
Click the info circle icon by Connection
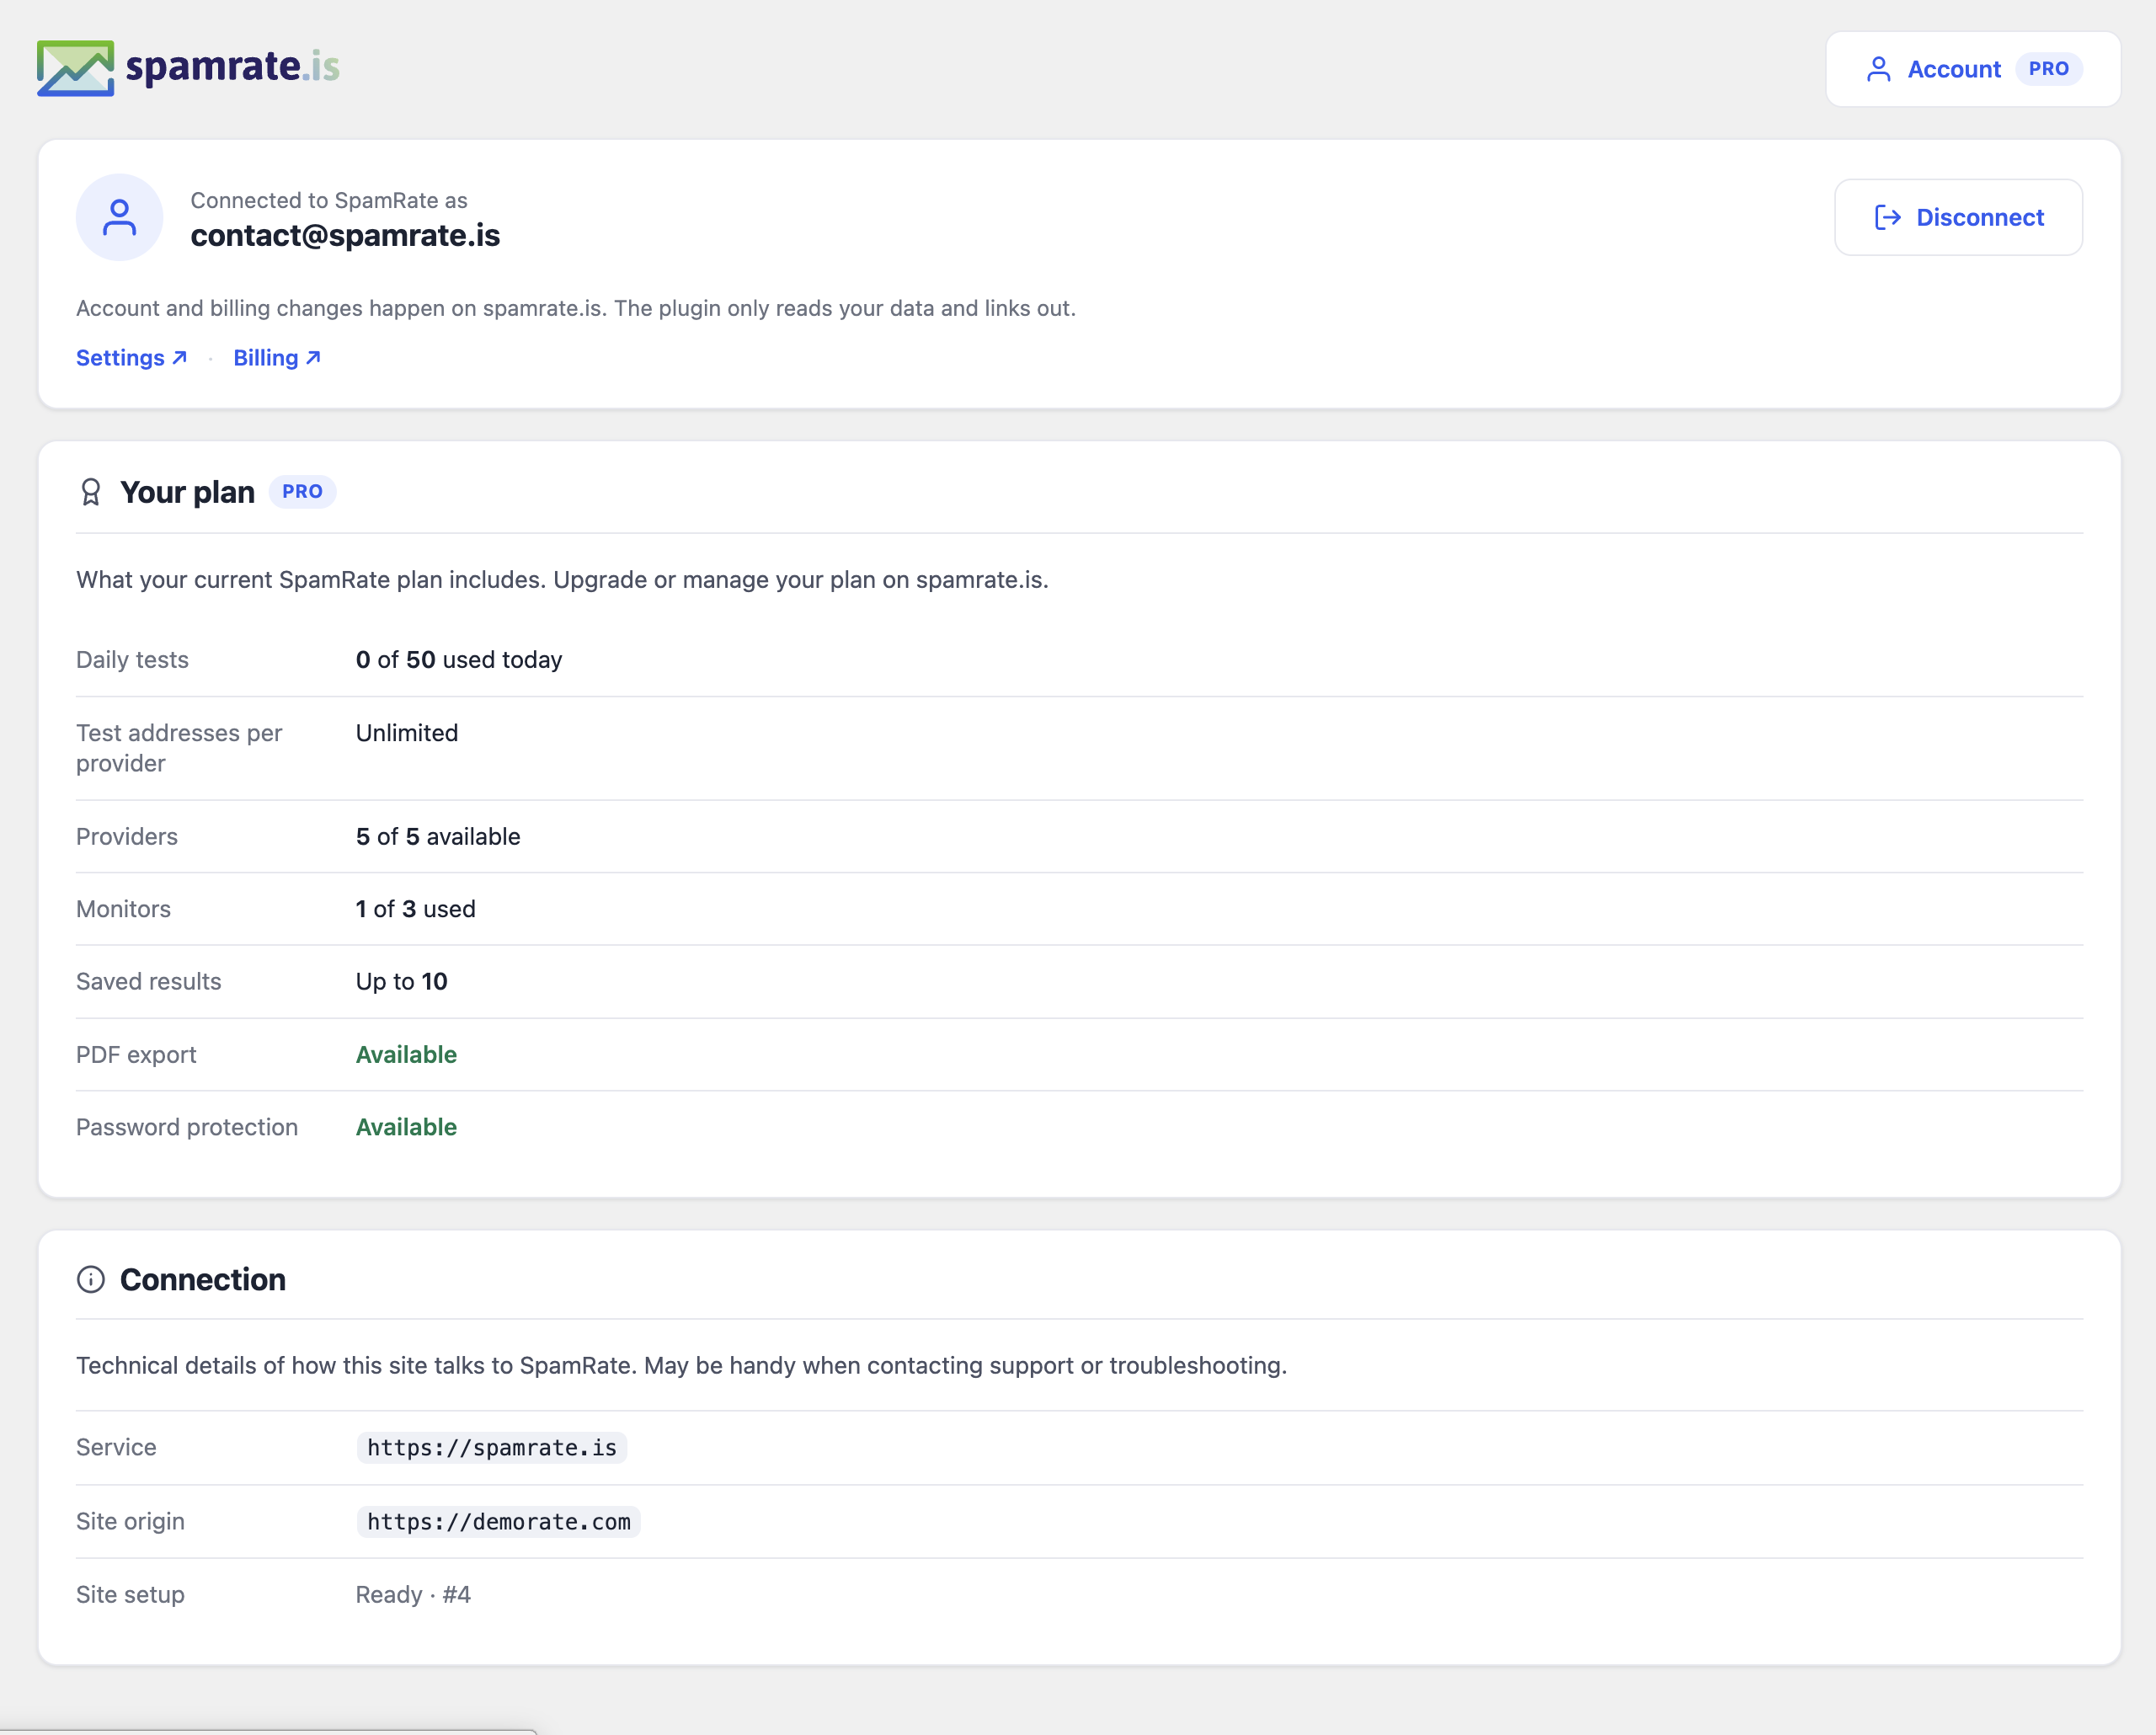point(91,1279)
